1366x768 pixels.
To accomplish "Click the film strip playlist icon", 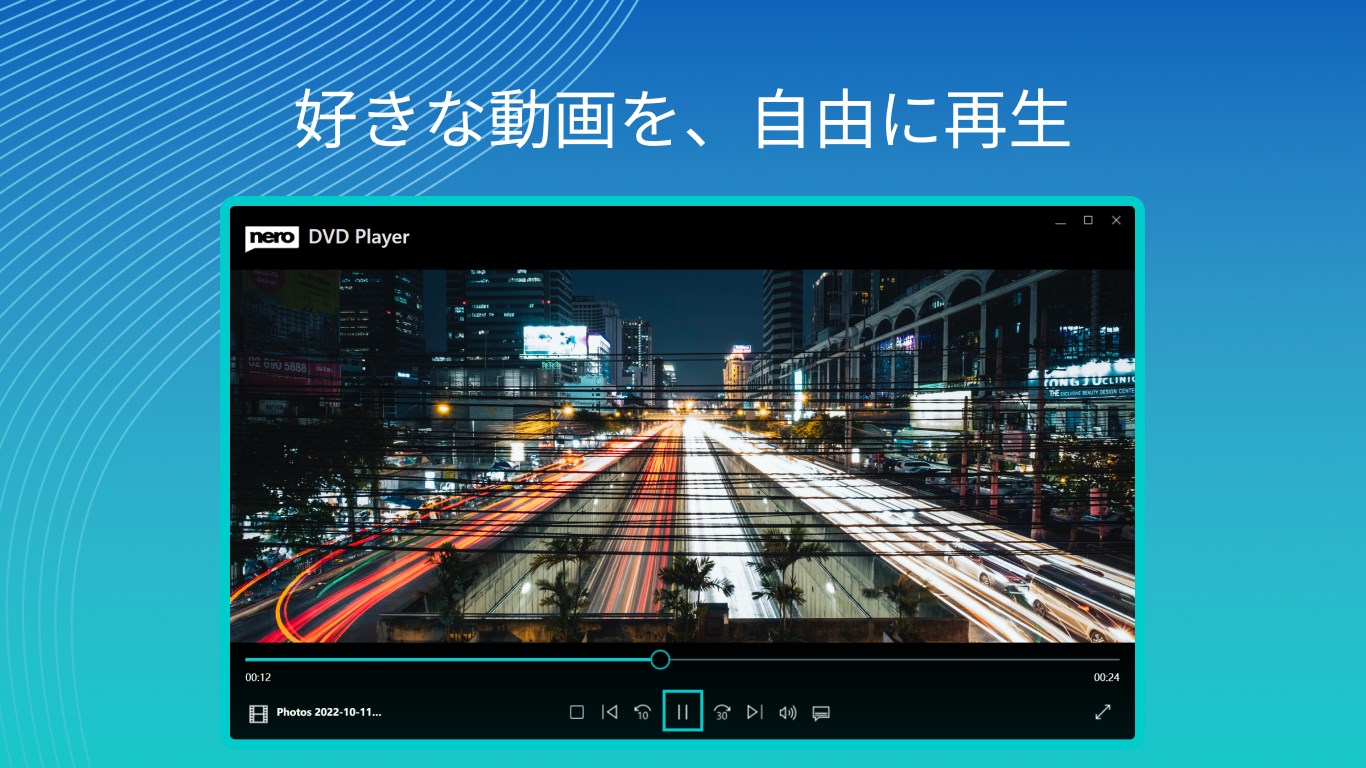I will [259, 712].
